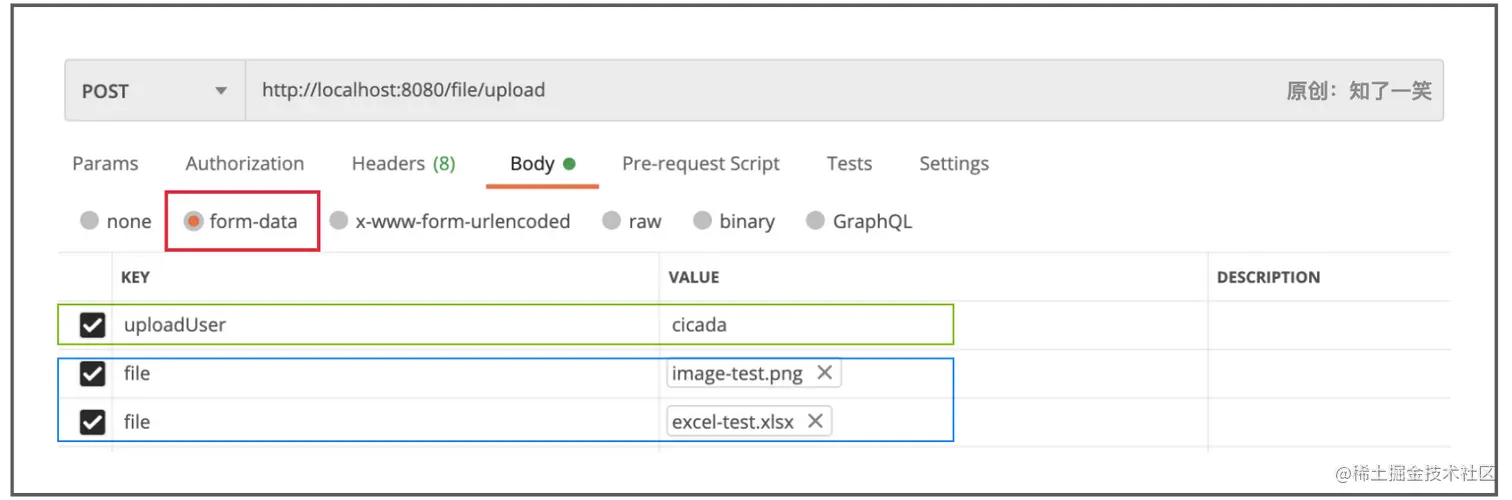
Task: Switch to the Settings tab
Action: click(x=954, y=164)
